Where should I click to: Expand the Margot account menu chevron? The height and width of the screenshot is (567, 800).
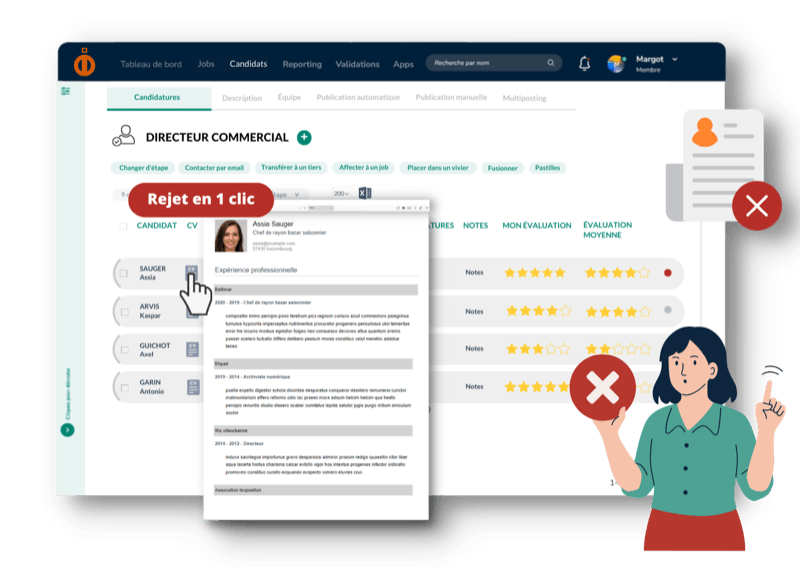coord(675,59)
